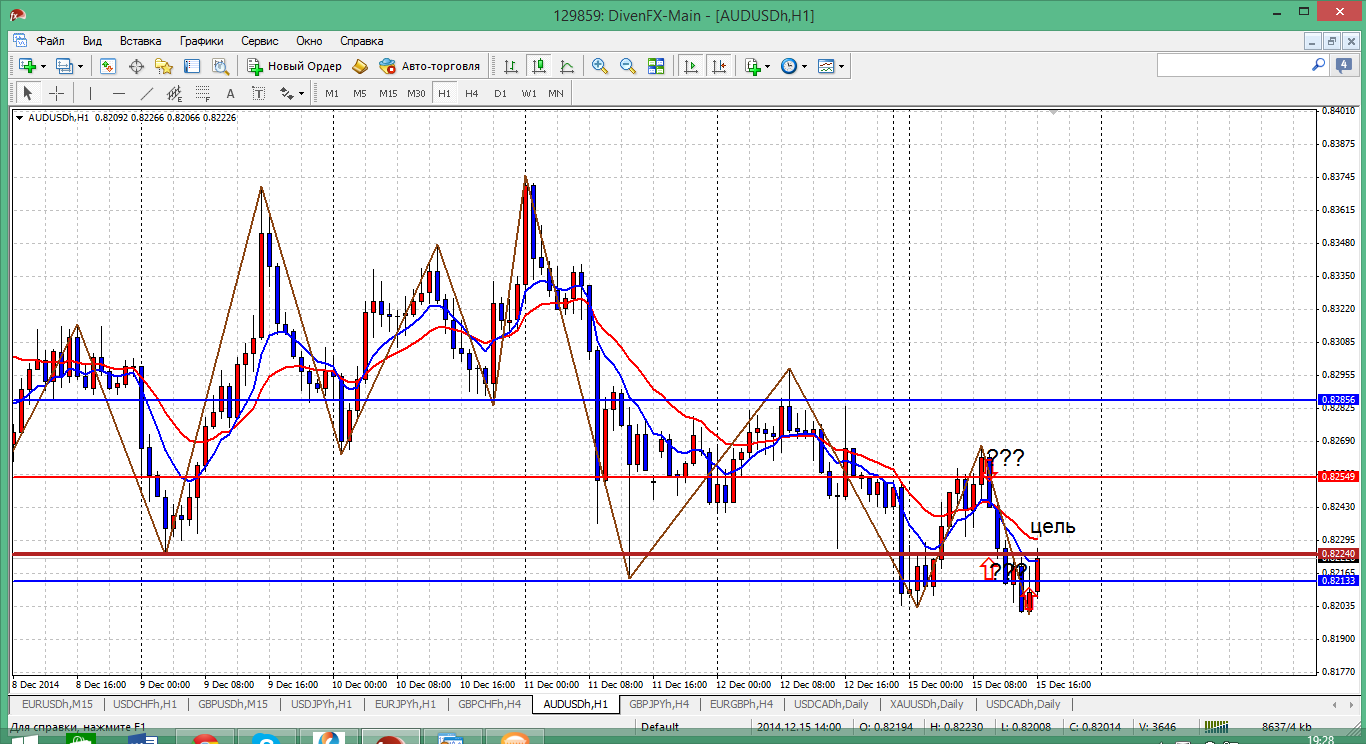
Task: Switch to the EURUSDh,M15 chart tab
Action: (x=57, y=704)
